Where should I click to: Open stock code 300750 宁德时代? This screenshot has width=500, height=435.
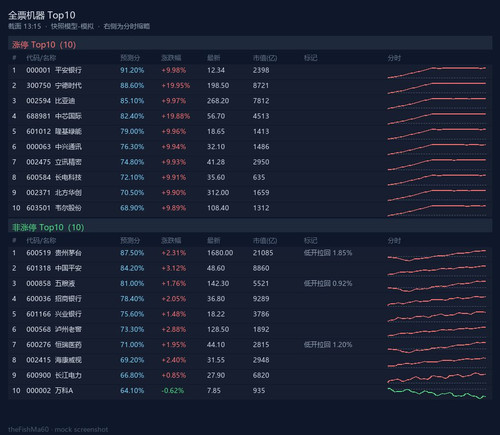54,85
